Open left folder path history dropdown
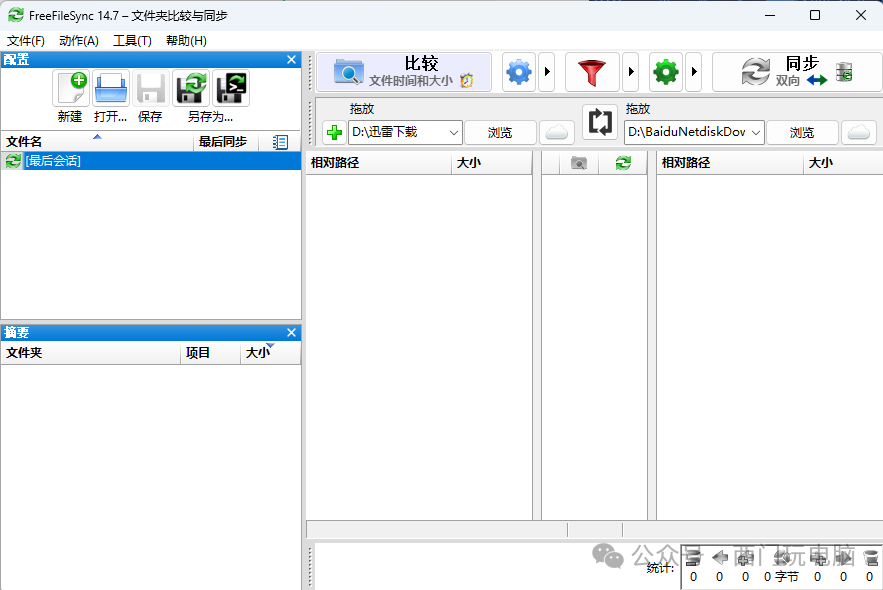The image size is (883, 590). (453, 133)
